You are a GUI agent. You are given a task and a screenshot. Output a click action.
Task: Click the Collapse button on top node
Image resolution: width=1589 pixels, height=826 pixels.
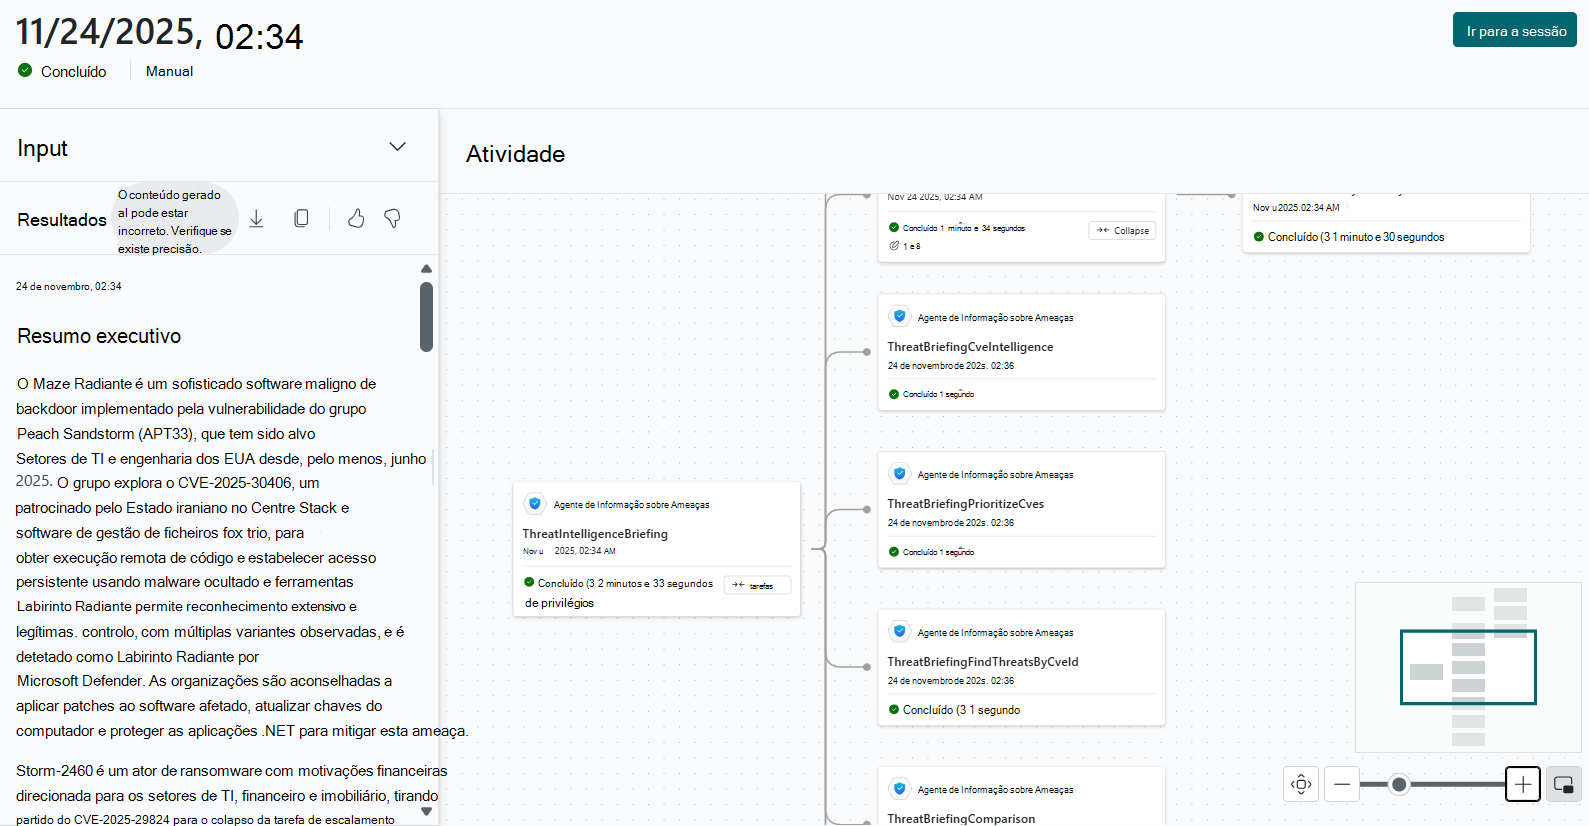(1122, 230)
